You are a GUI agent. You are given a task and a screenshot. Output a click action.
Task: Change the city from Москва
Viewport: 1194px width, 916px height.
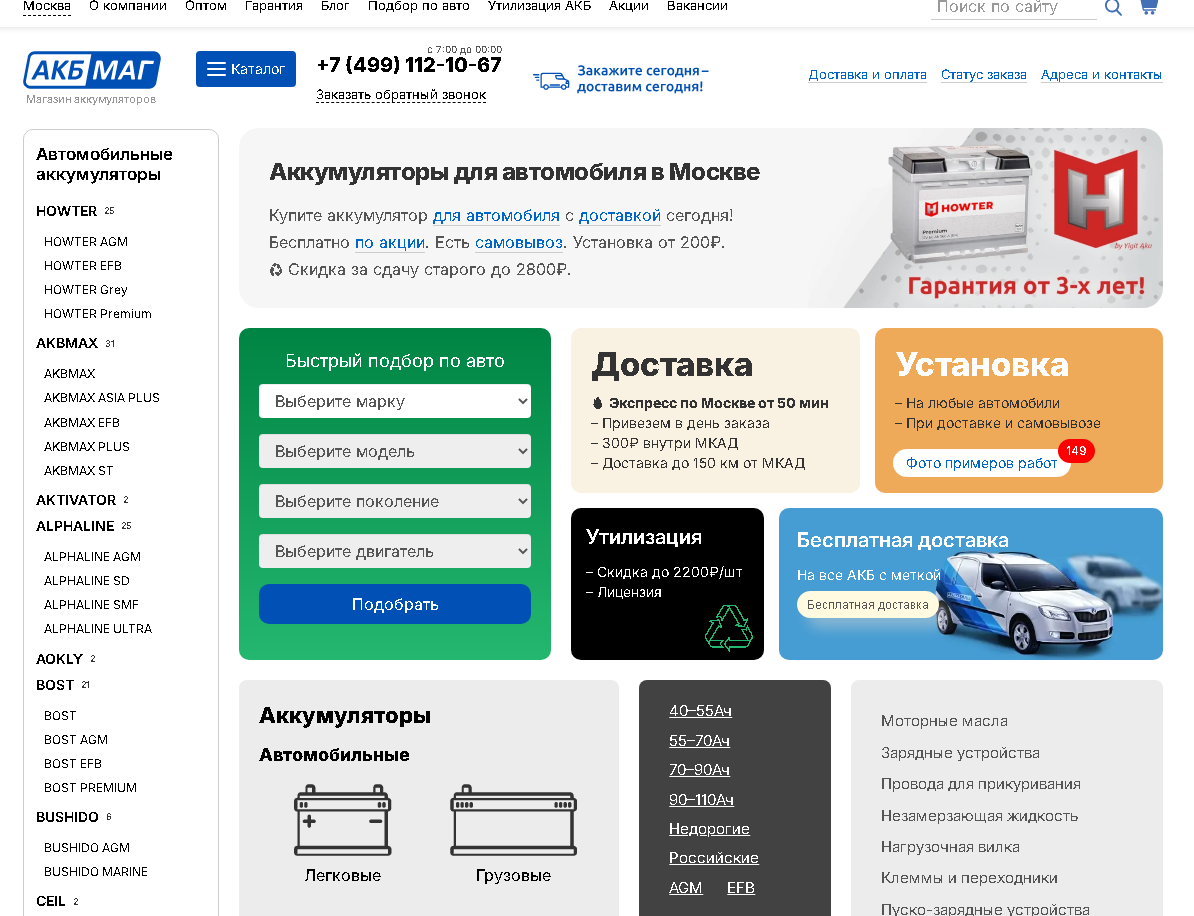(x=46, y=6)
